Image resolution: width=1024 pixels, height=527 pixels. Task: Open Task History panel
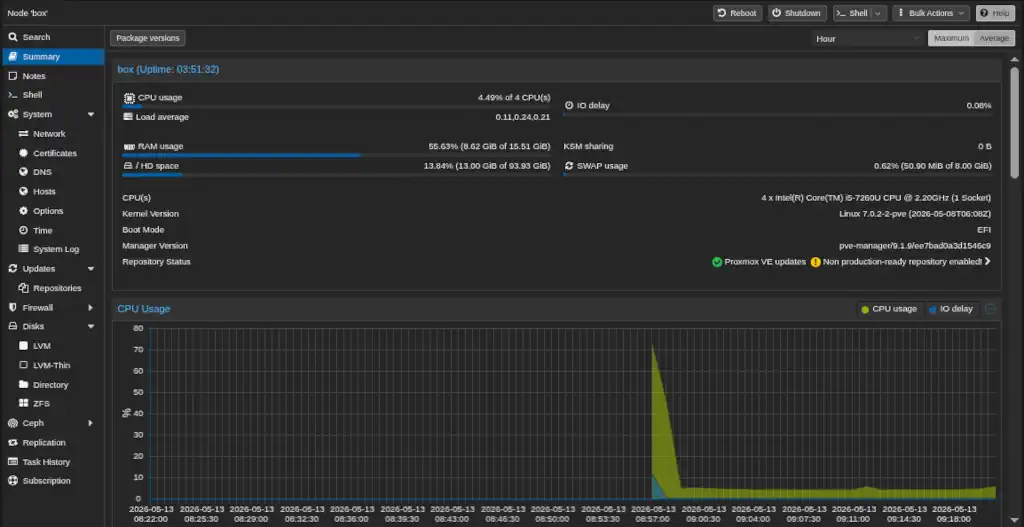pos(53,462)
